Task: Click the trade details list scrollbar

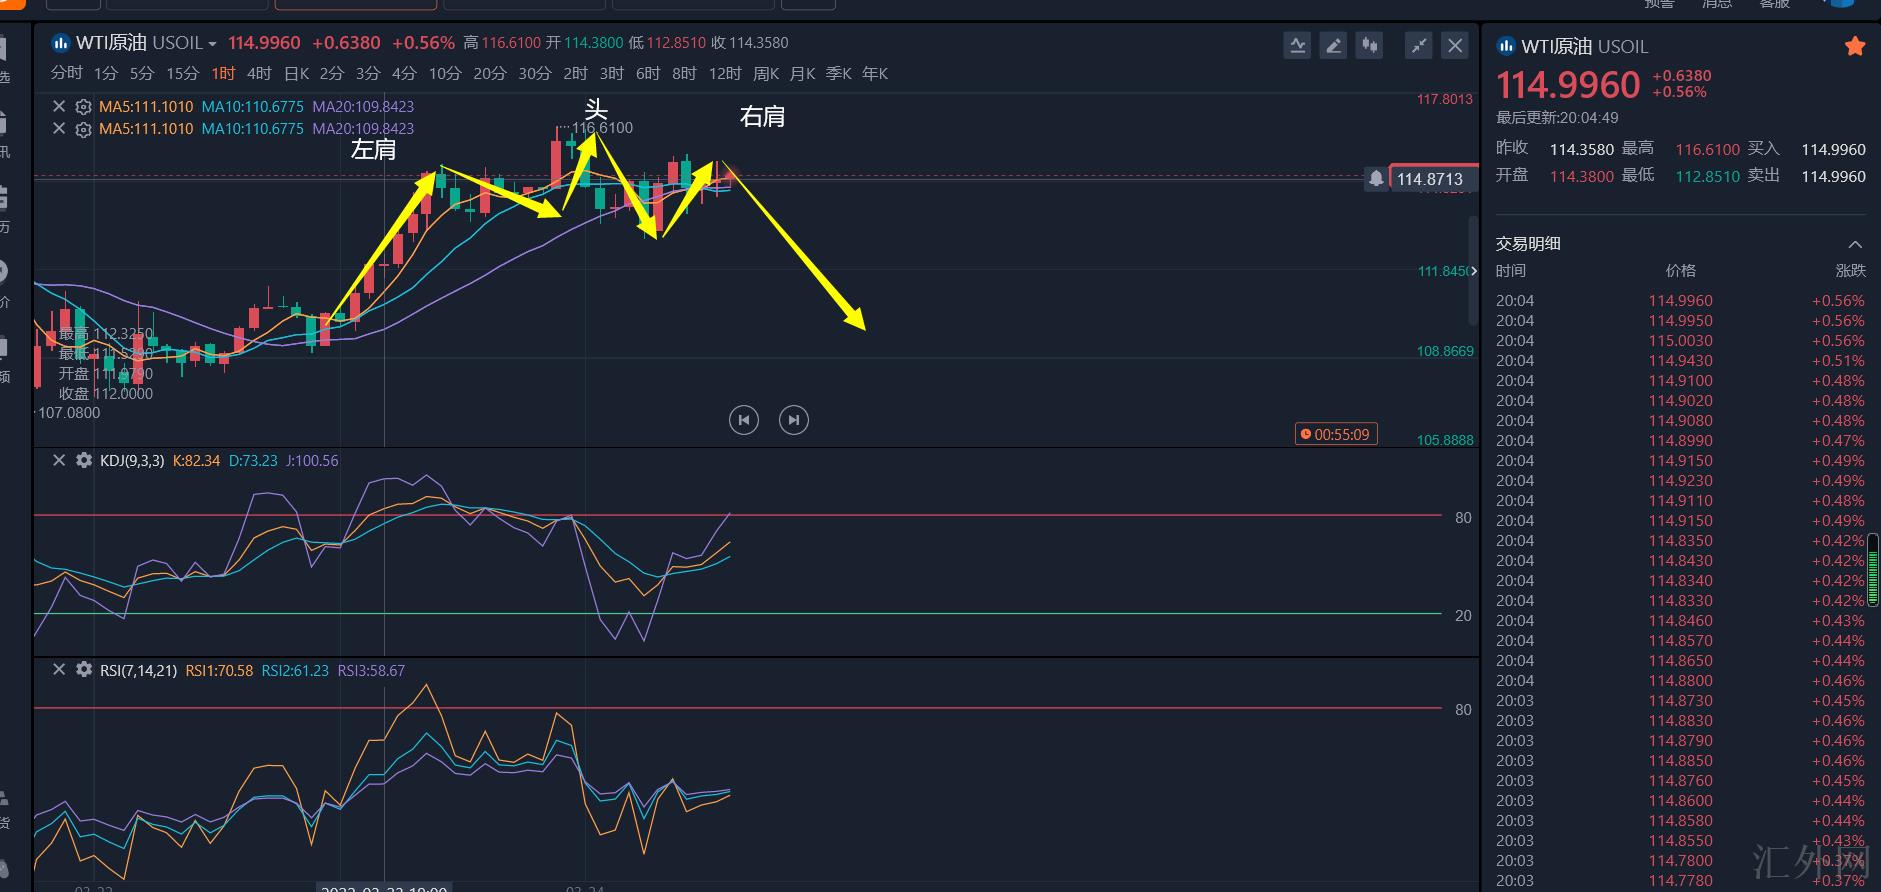Action: (x=1872, y=570)
